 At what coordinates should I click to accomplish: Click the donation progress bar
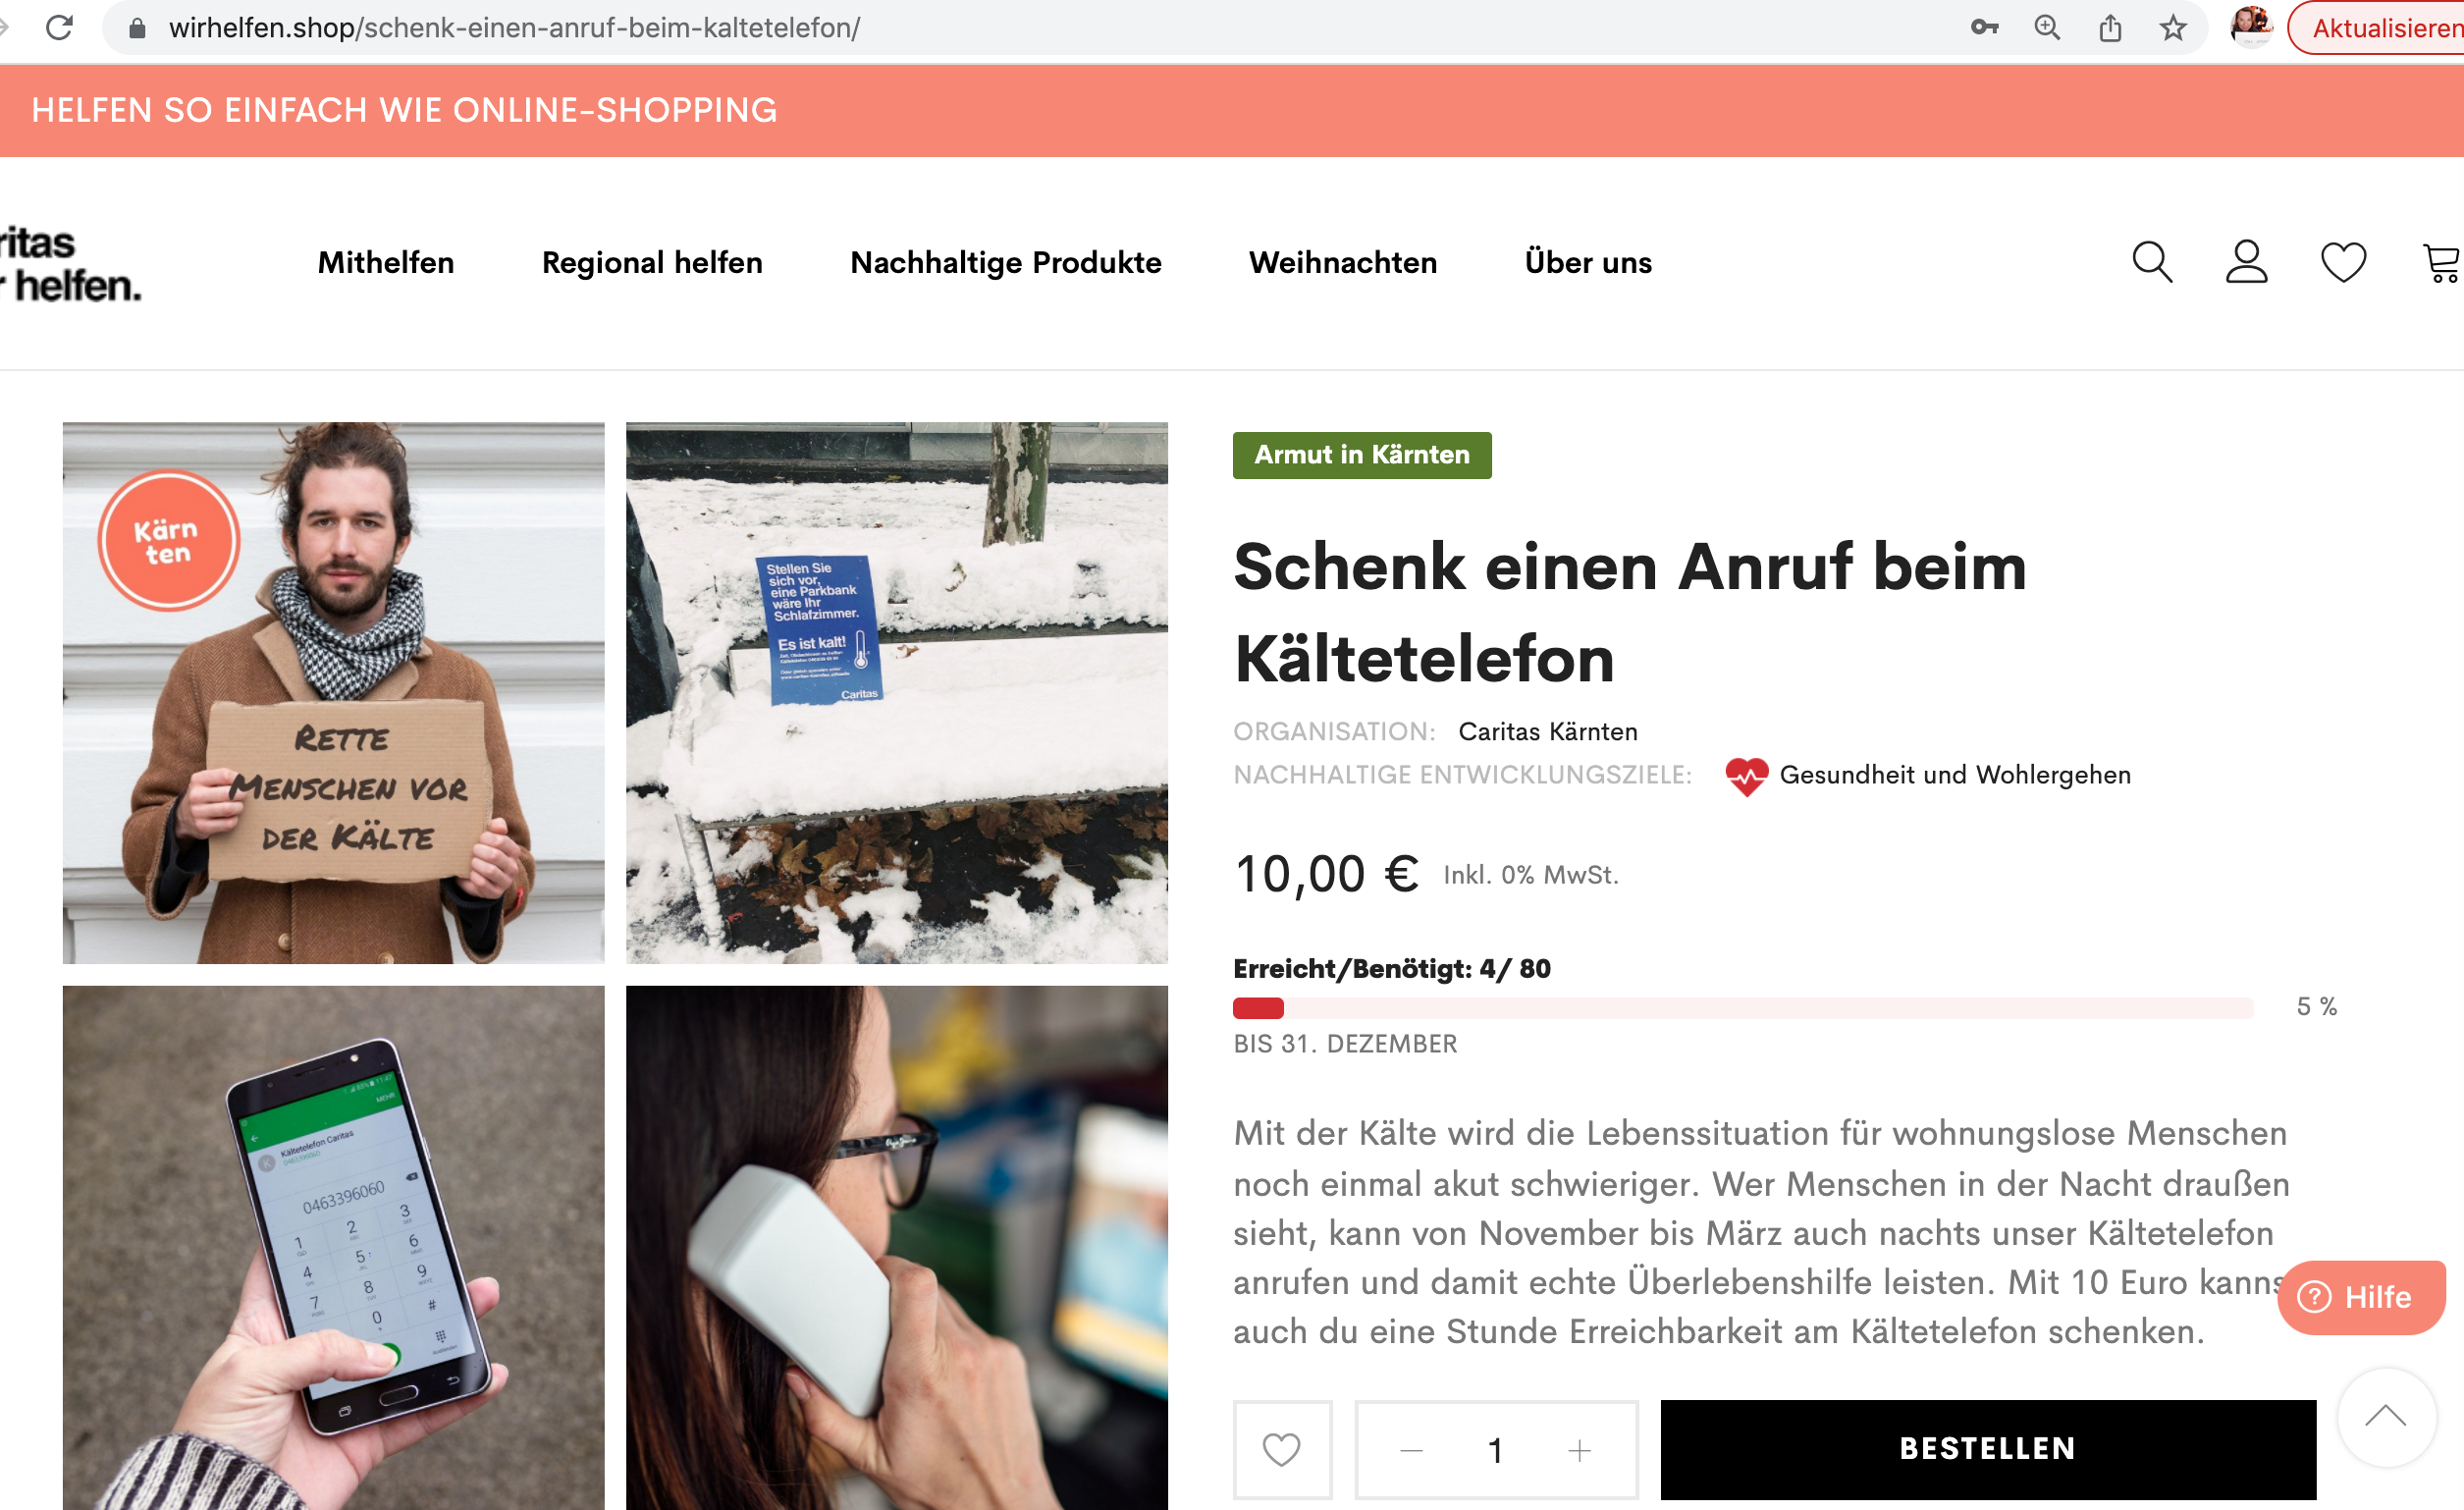[1743, 1008]
